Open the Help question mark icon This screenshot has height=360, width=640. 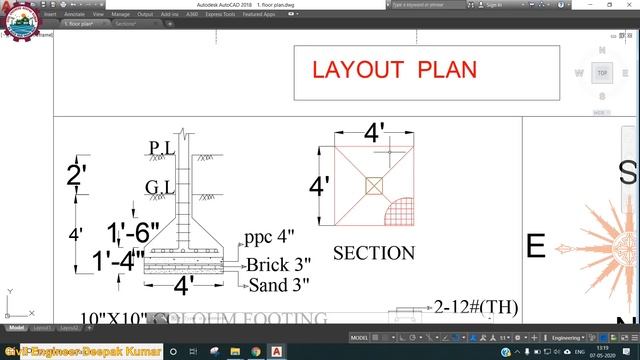click(x=560, y=5)
